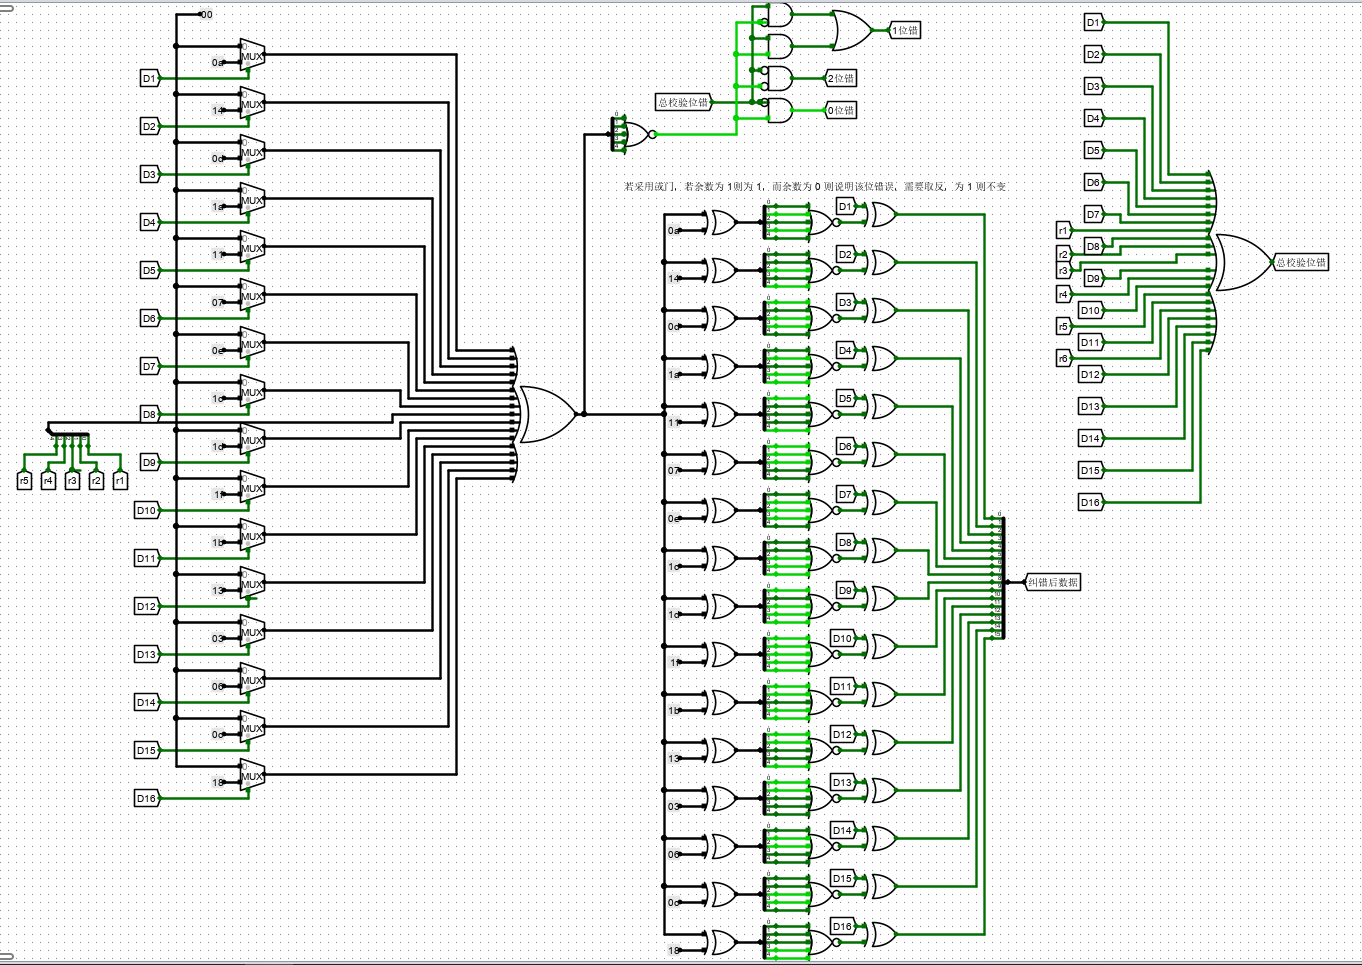Click the D3 tunnel in the correction gate column
Screen dimensions: 1362x965
846,302
